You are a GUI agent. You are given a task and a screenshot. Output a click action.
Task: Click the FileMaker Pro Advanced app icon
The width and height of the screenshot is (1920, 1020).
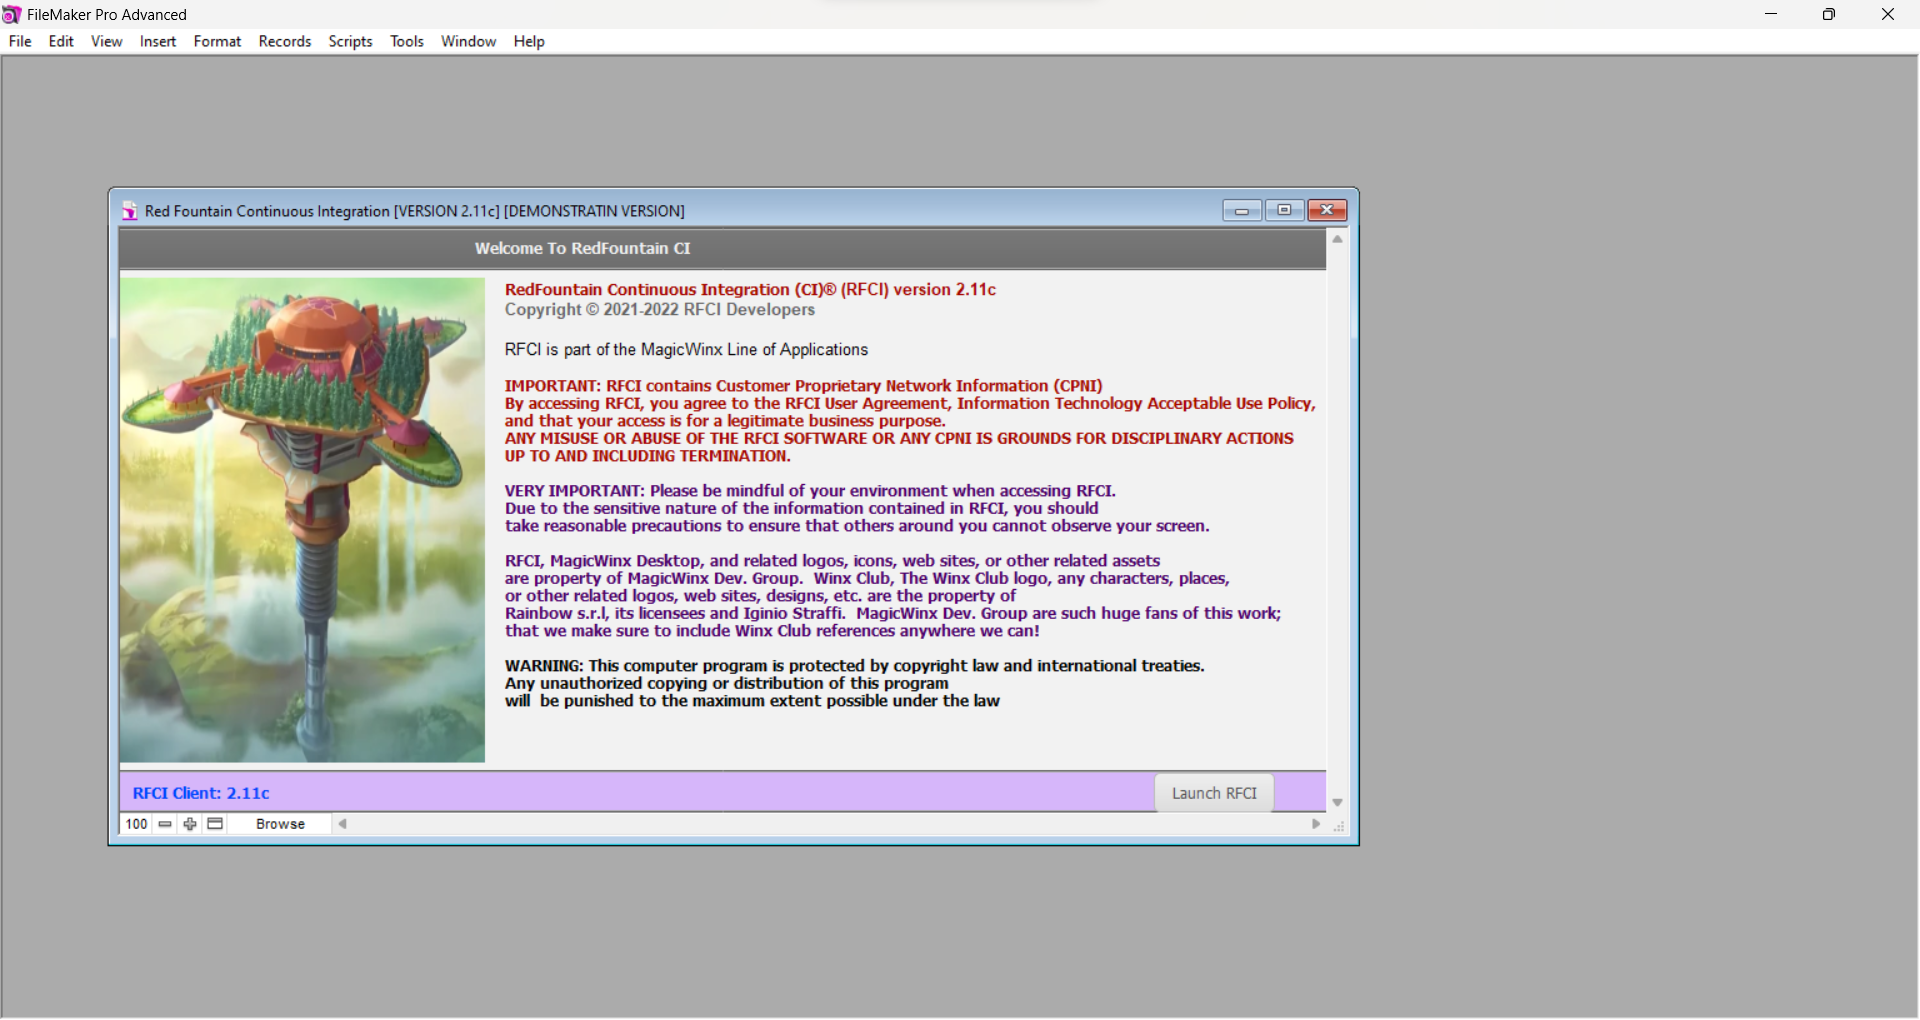click(x=12, y=14)
